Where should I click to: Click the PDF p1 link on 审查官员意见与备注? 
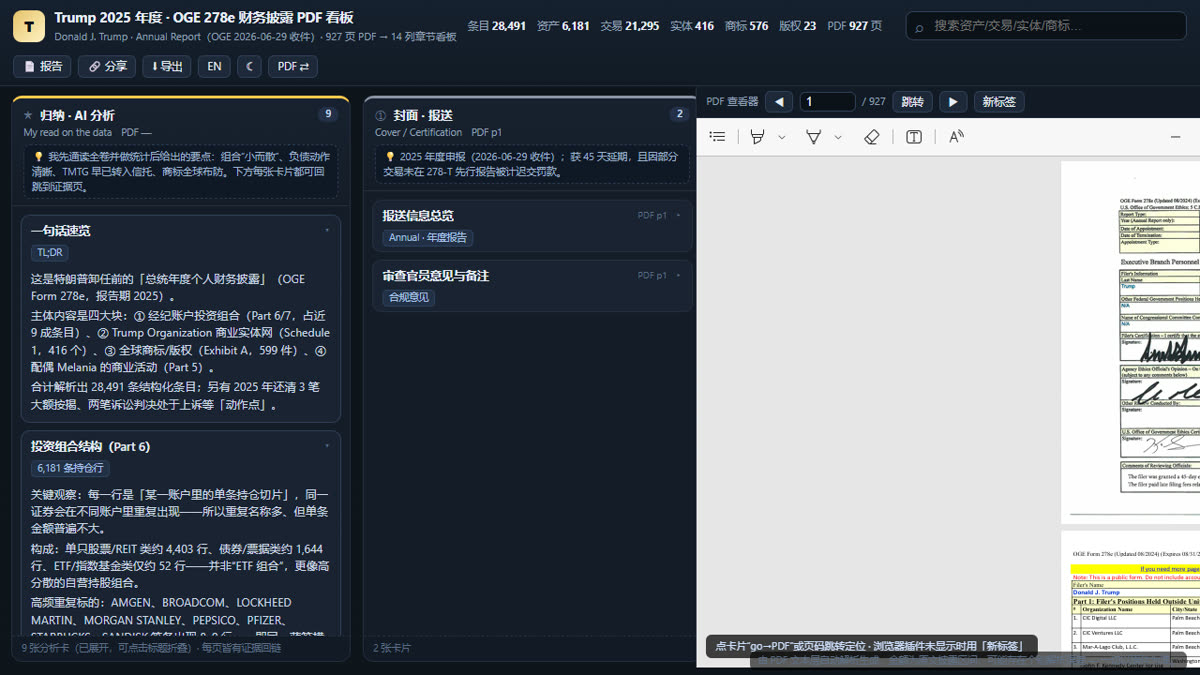pyautogui.click(x=652, y=275)
